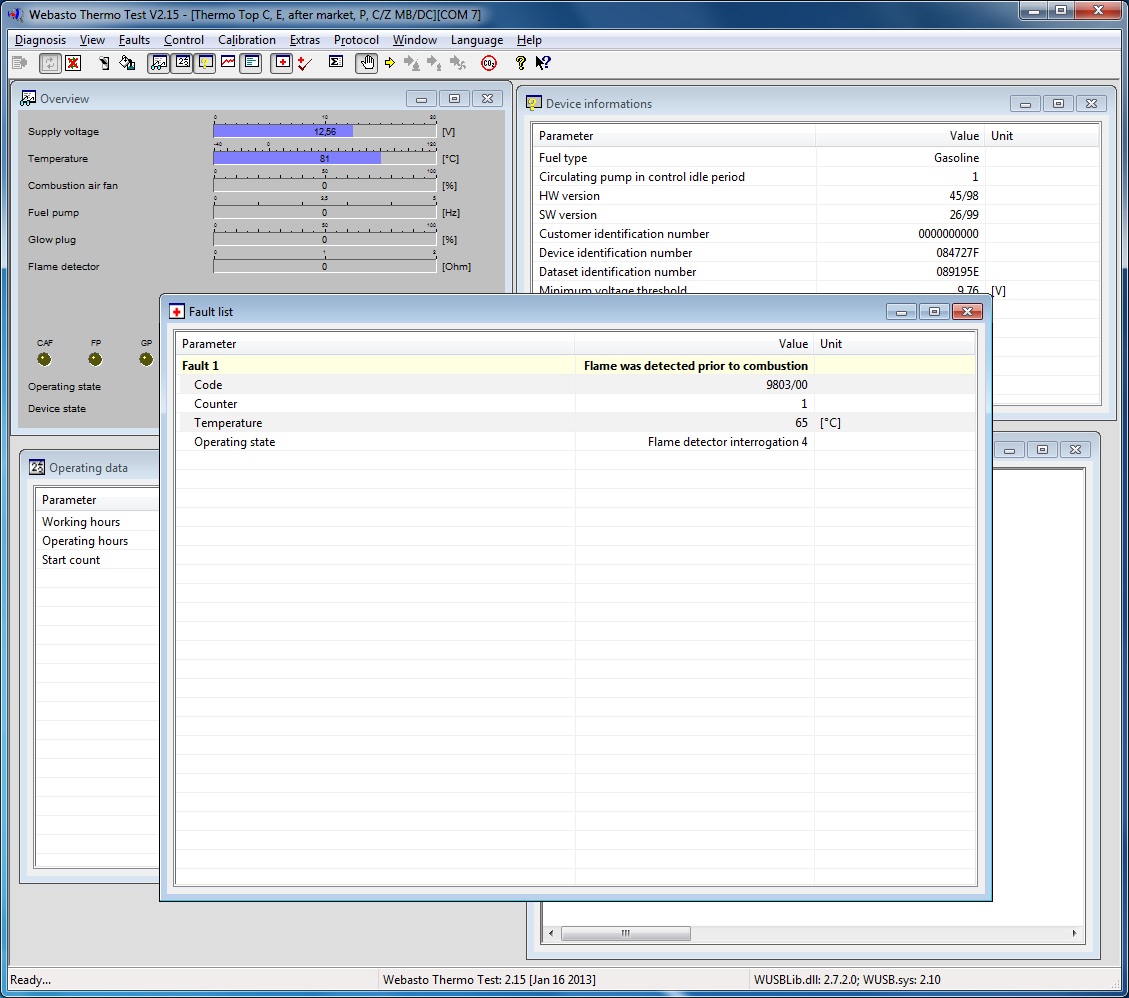The width and height of the screenshot is (1129, 998).
Task: Click the CO2 calibration toolbar icon
Action: [488, 63]
